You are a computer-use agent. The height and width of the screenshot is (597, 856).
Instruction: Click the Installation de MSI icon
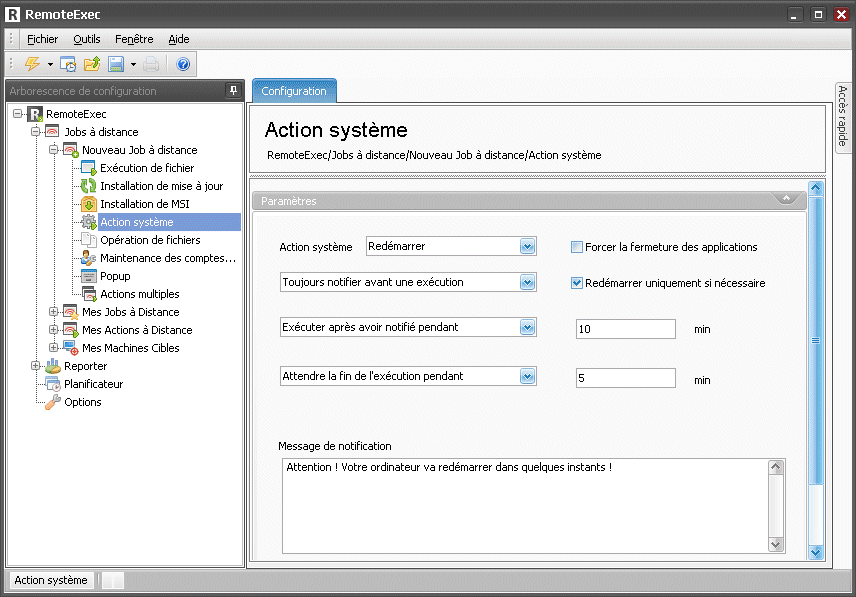point(88,204)
